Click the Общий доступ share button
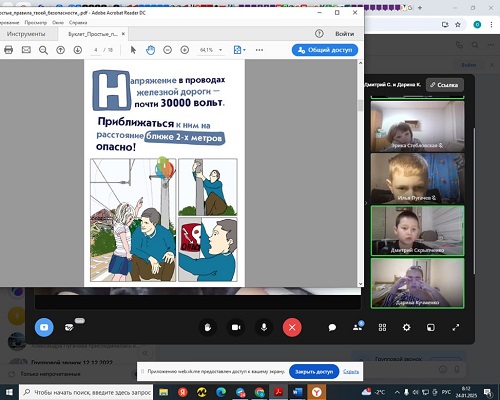This screenshot has height=400, width=500. coord(325,50)
